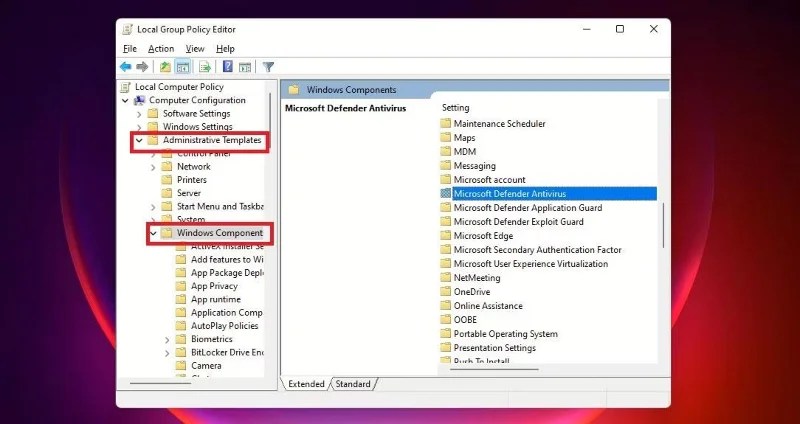The image size is (800, 424).
Task: Click the settings list vertical scrollbar
Action: [663, 225]
